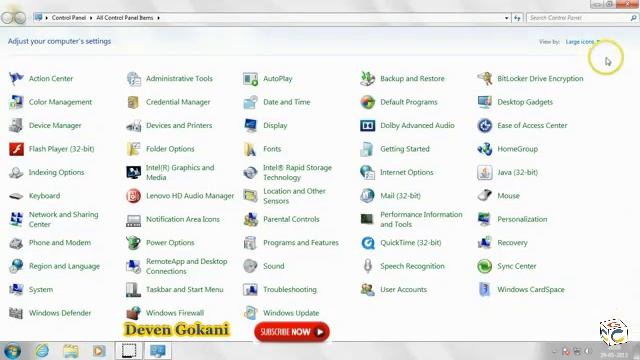Screen dimensions: 640x360
Task: Click the Windows Start orb
Action: point(12,351)
